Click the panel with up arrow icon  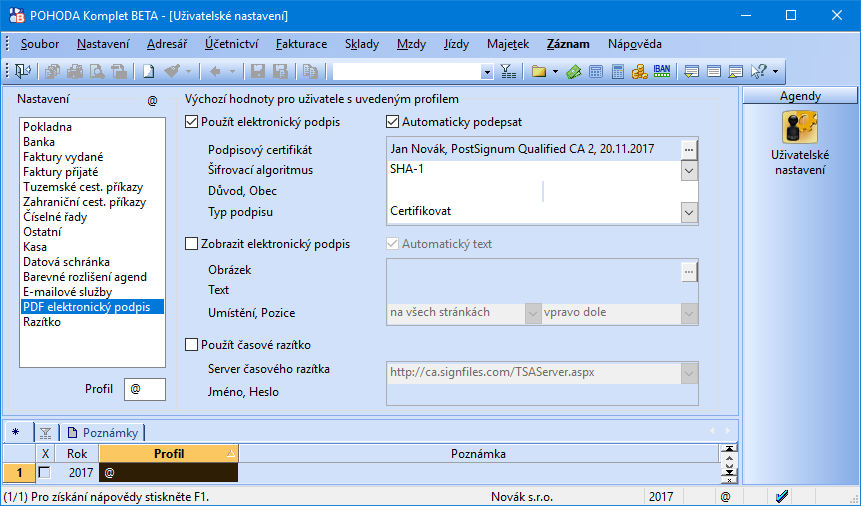[736, 71]
